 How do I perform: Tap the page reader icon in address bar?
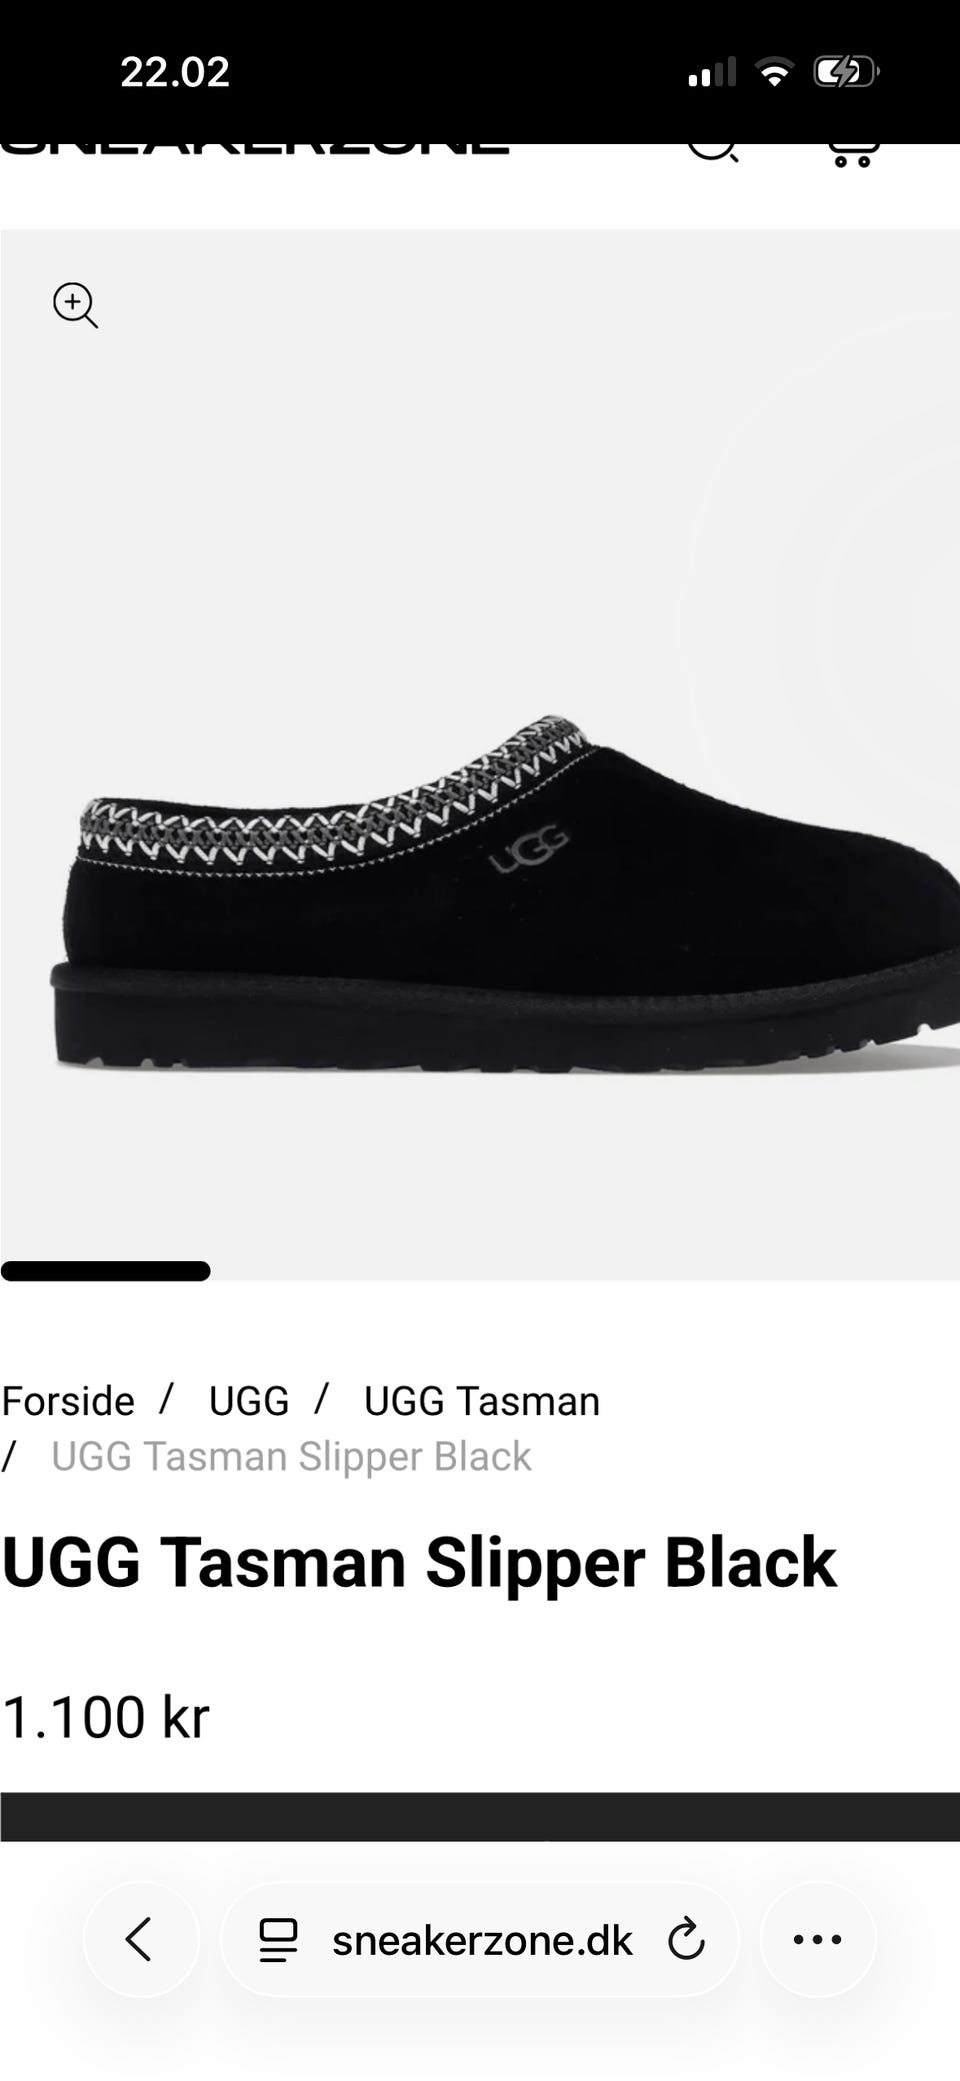click(x=278, y=1940)
